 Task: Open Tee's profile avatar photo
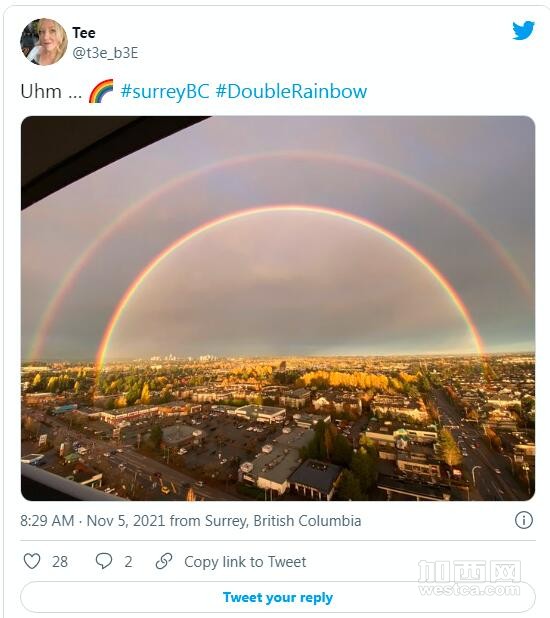(x=44, y=41)
